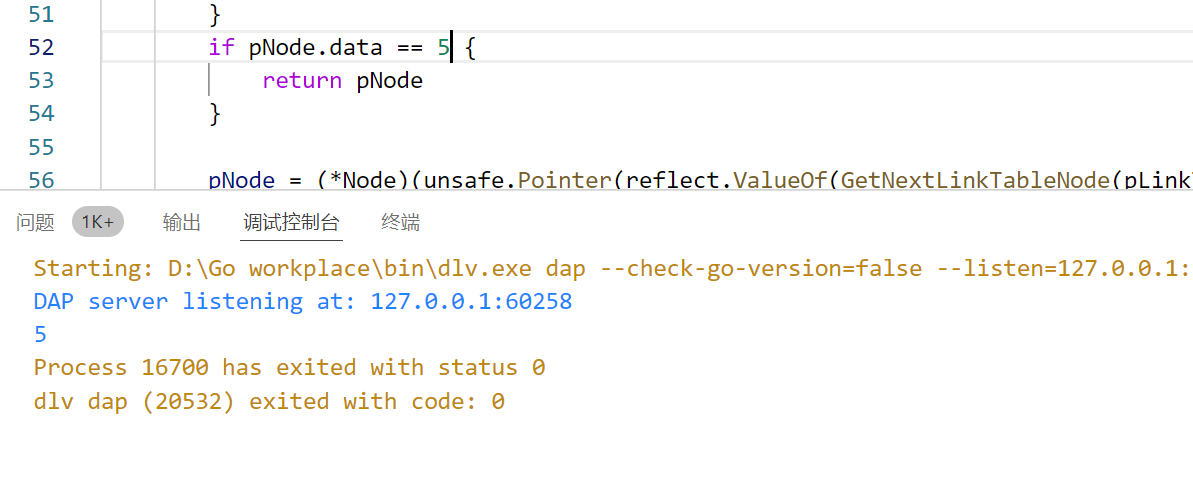Click the dlv dap exited with code line
1193x478 pixels.
tap(269, 401)
